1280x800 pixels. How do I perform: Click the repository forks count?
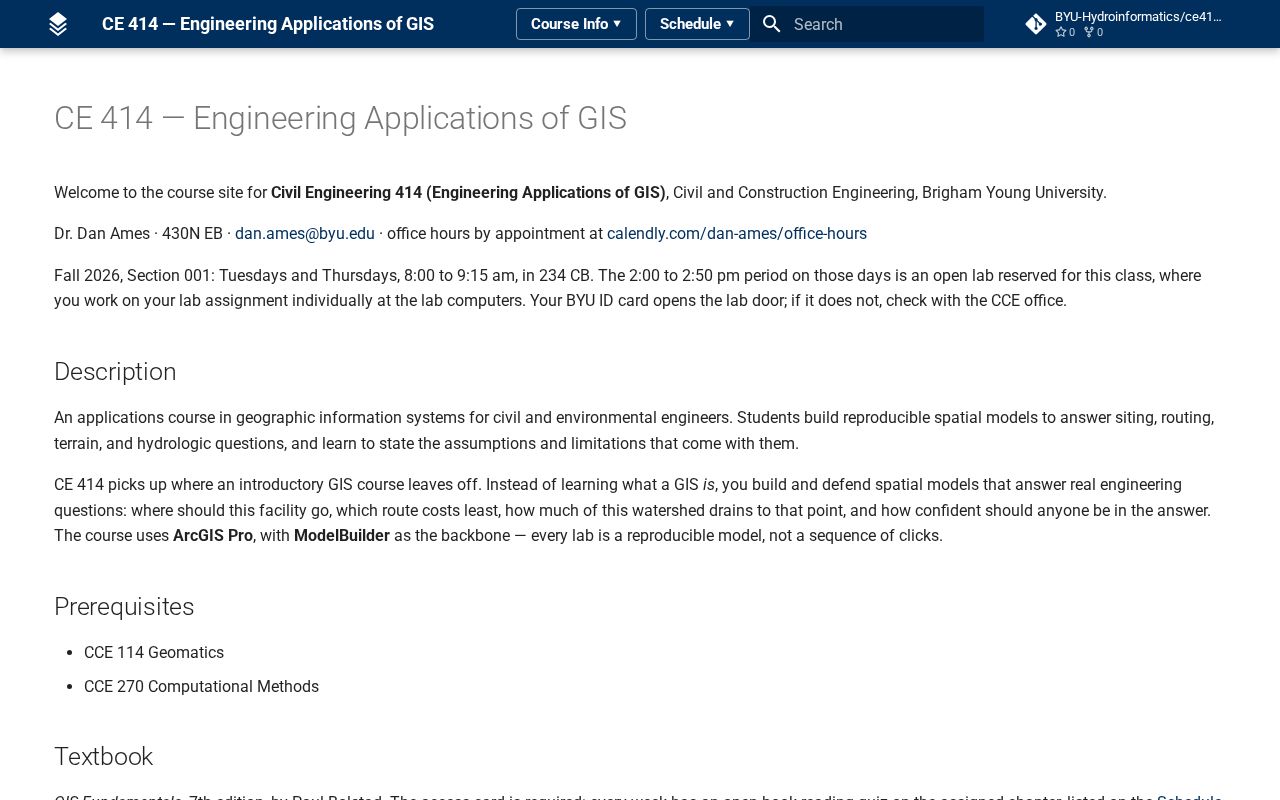coord(1093,32)
